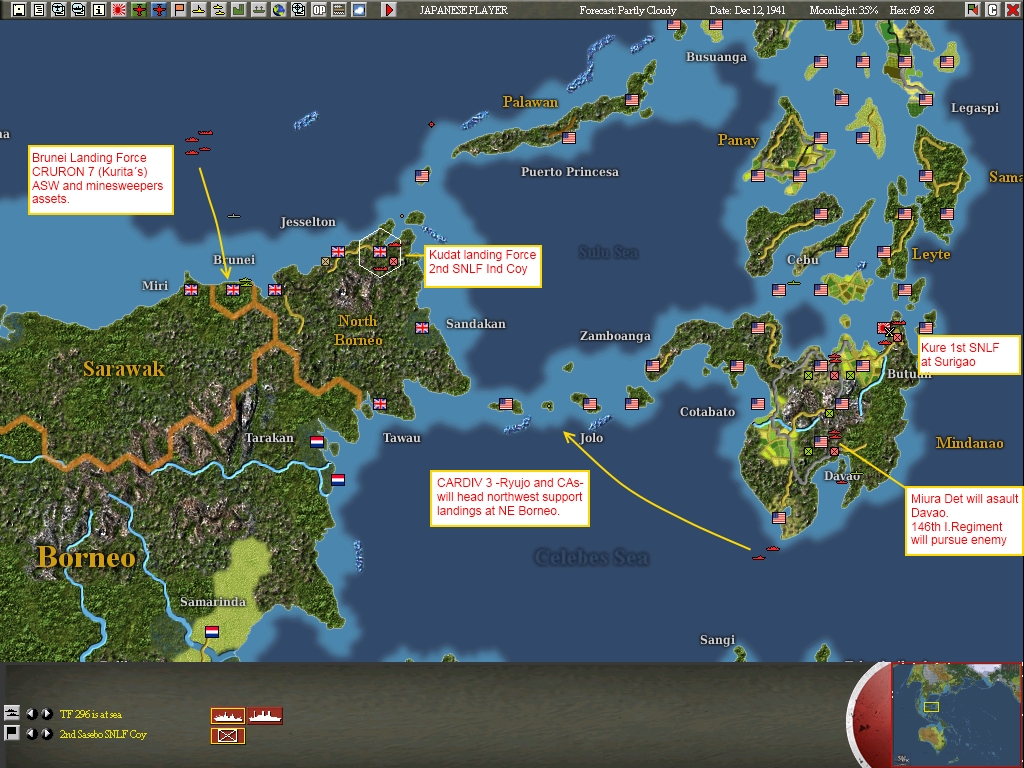Viewport: 1024px width, 768px height.
Task: Close the game with the red X
Action: (1012, 10)
